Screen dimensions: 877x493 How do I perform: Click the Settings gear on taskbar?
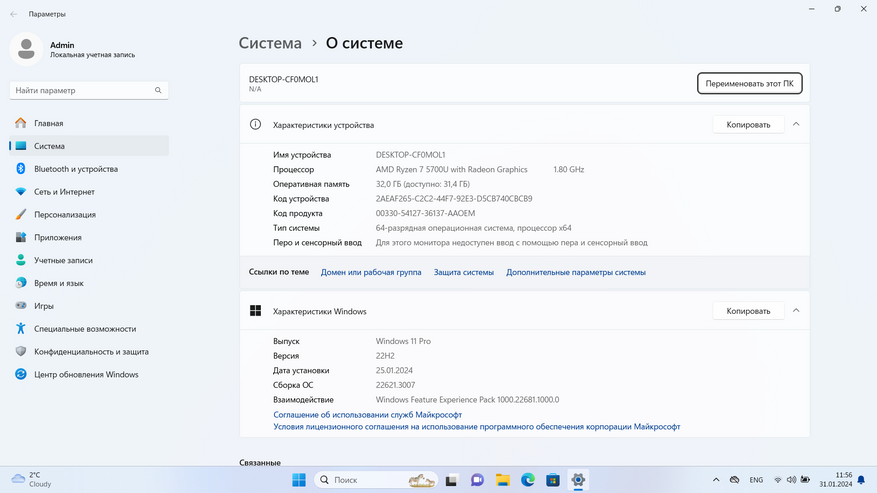click(578, 480)
